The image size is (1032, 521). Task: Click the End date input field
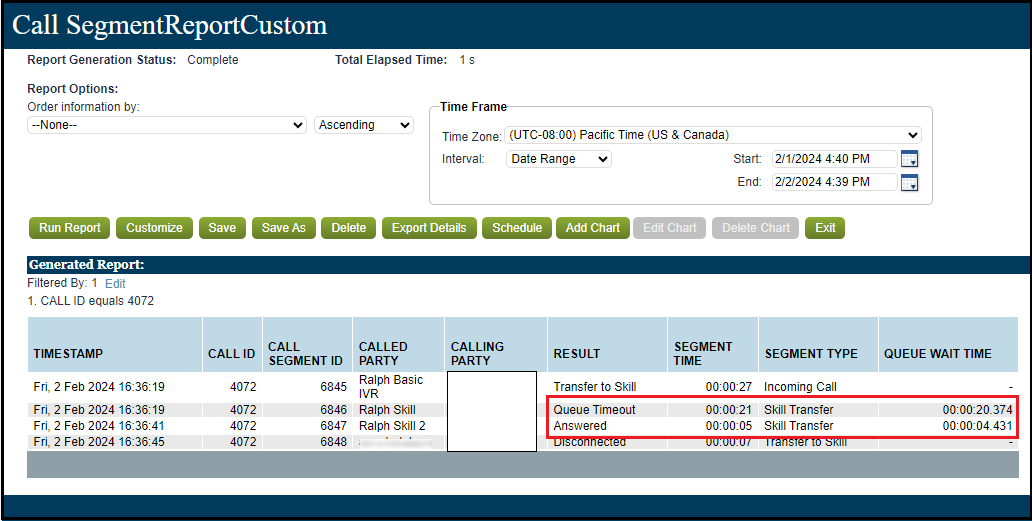[x=835, y=182]
